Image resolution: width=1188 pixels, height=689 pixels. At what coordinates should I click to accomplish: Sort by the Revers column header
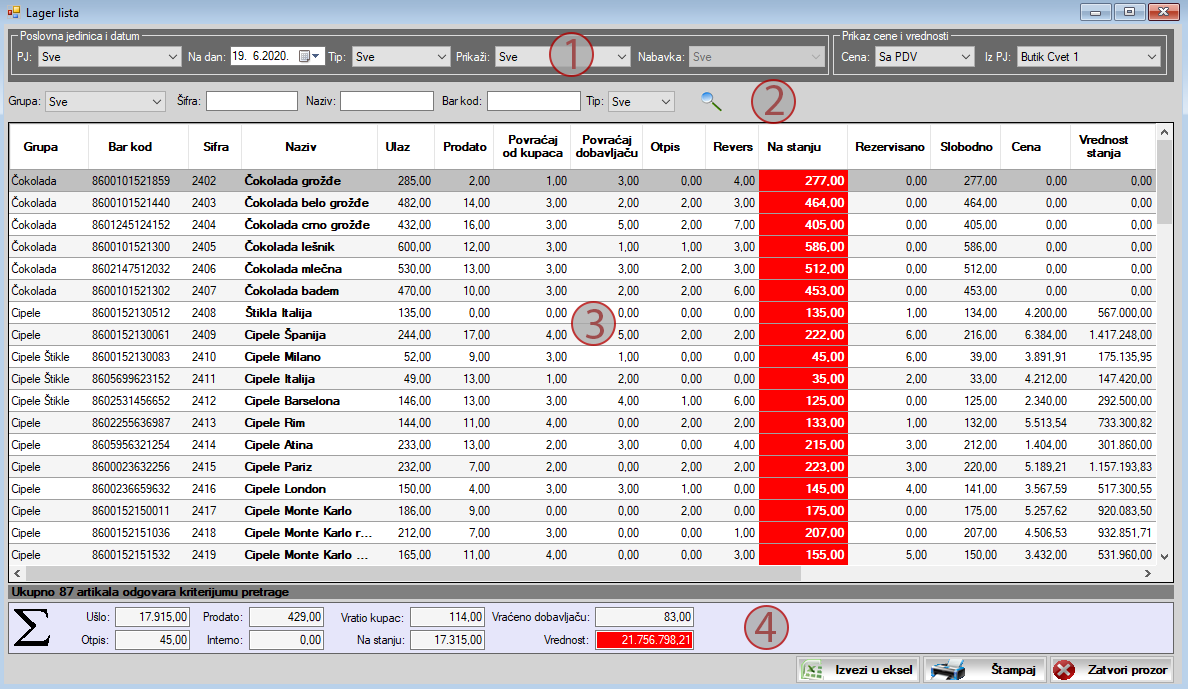(732, 147)
